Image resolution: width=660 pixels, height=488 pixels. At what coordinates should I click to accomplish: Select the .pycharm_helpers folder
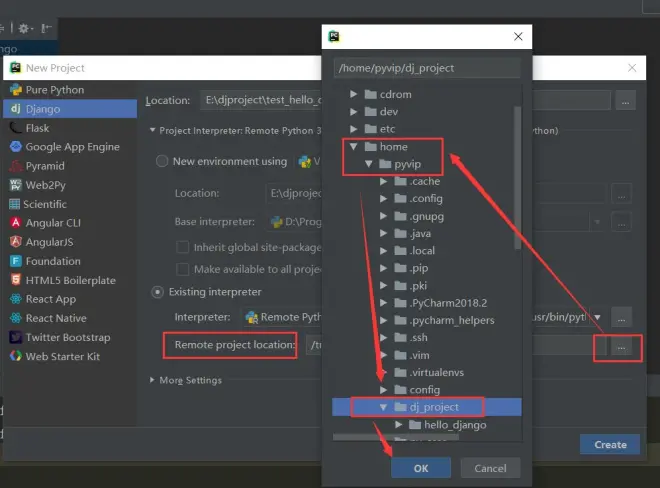click(x=444, y=320)
